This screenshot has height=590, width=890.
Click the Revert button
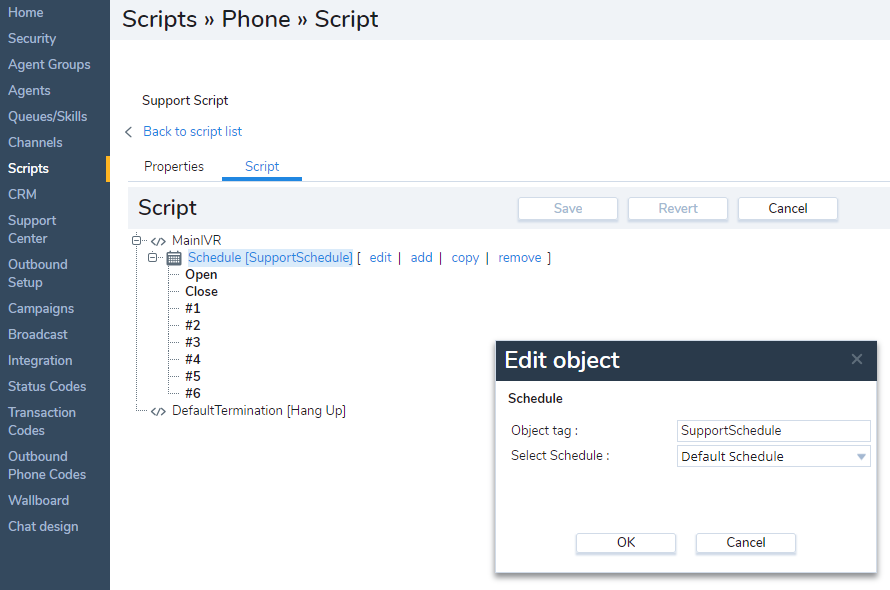click(x=678, y=208)
